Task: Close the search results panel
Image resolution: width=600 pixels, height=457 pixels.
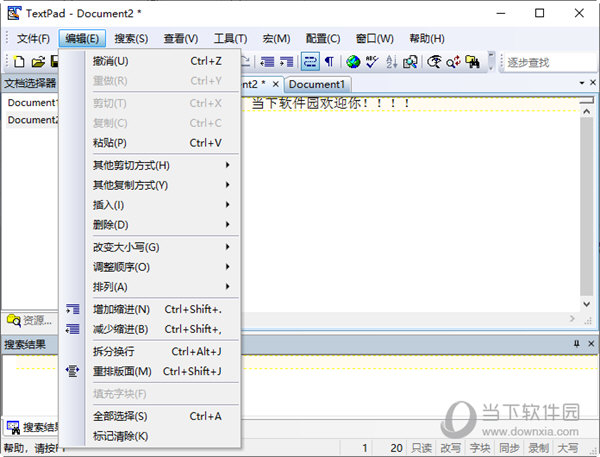Action: (x=590, y=344)
